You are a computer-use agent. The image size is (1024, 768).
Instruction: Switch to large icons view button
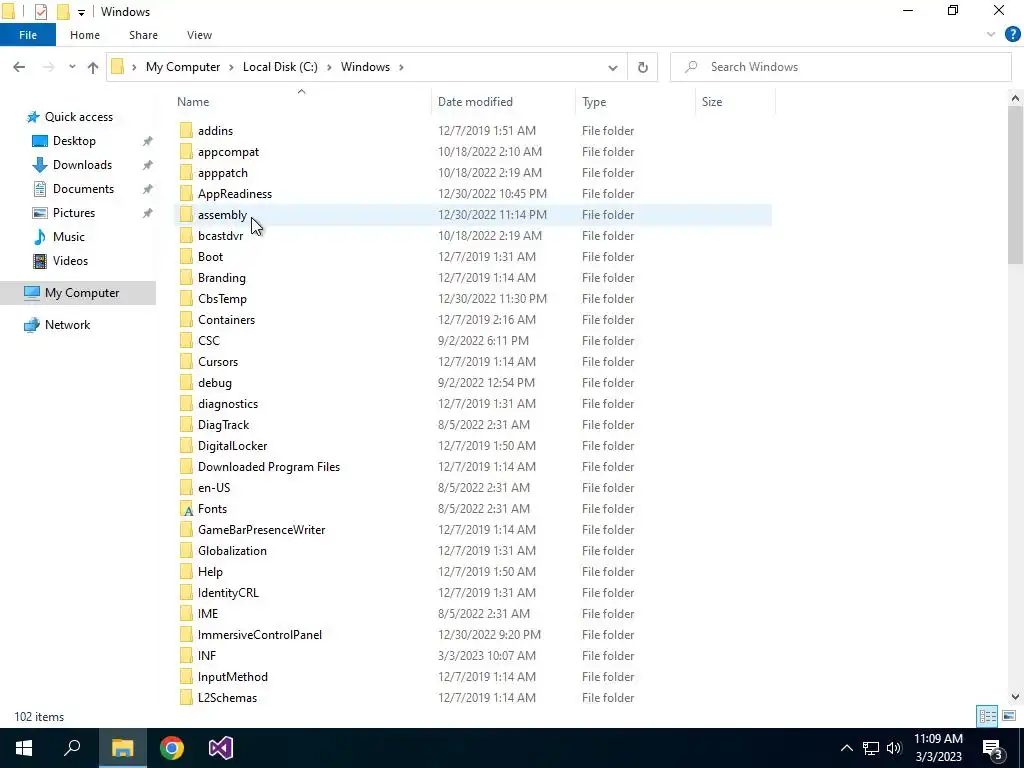[x=1008, y=716]
